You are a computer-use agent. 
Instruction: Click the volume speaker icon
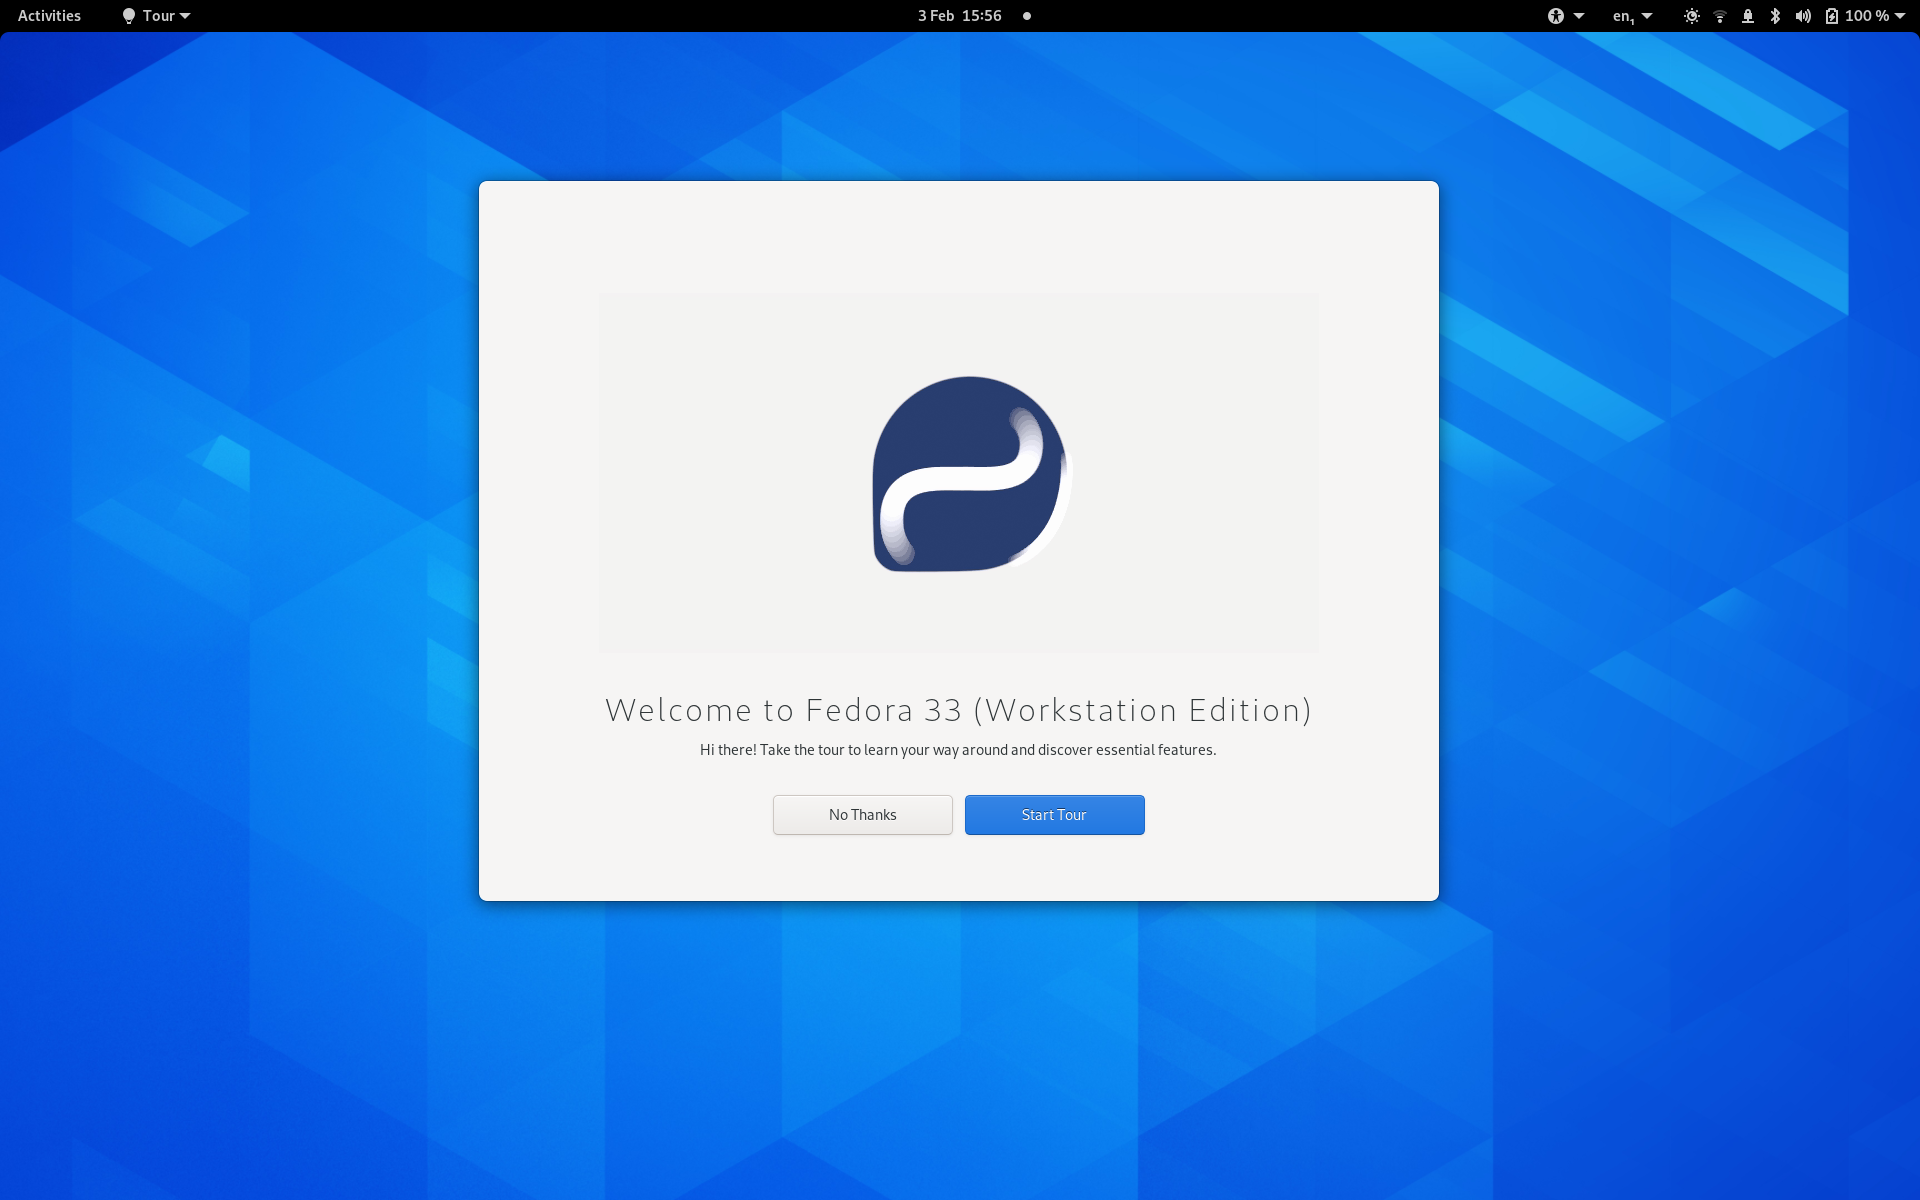tap(1803, 16)
